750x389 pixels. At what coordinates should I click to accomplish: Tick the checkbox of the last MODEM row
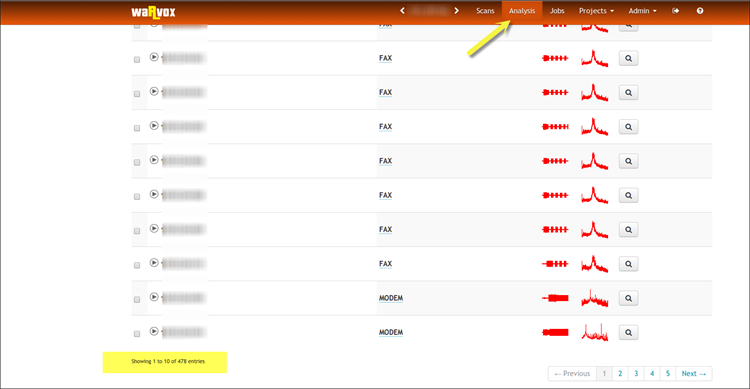click(x=137, y=333)
